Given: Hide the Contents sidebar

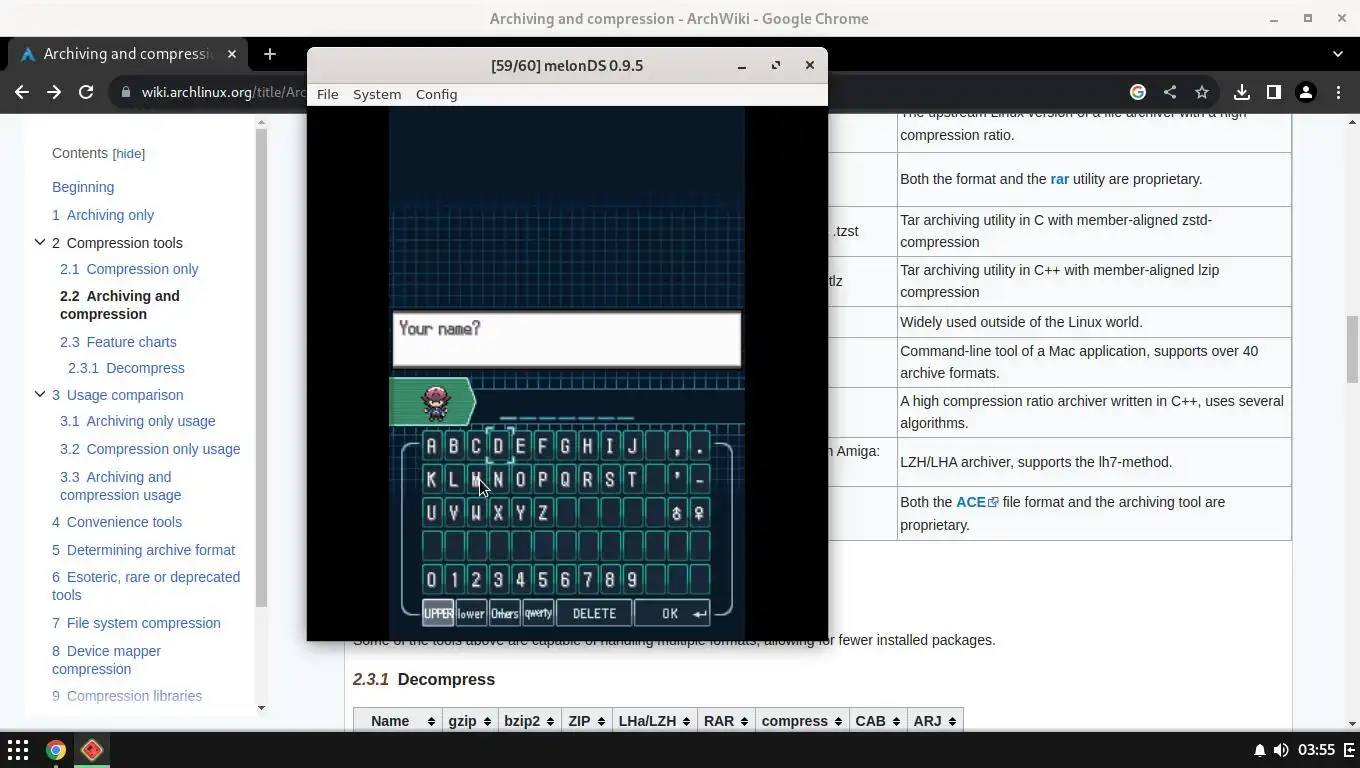Looking at the screenshot, I should 129,154.
